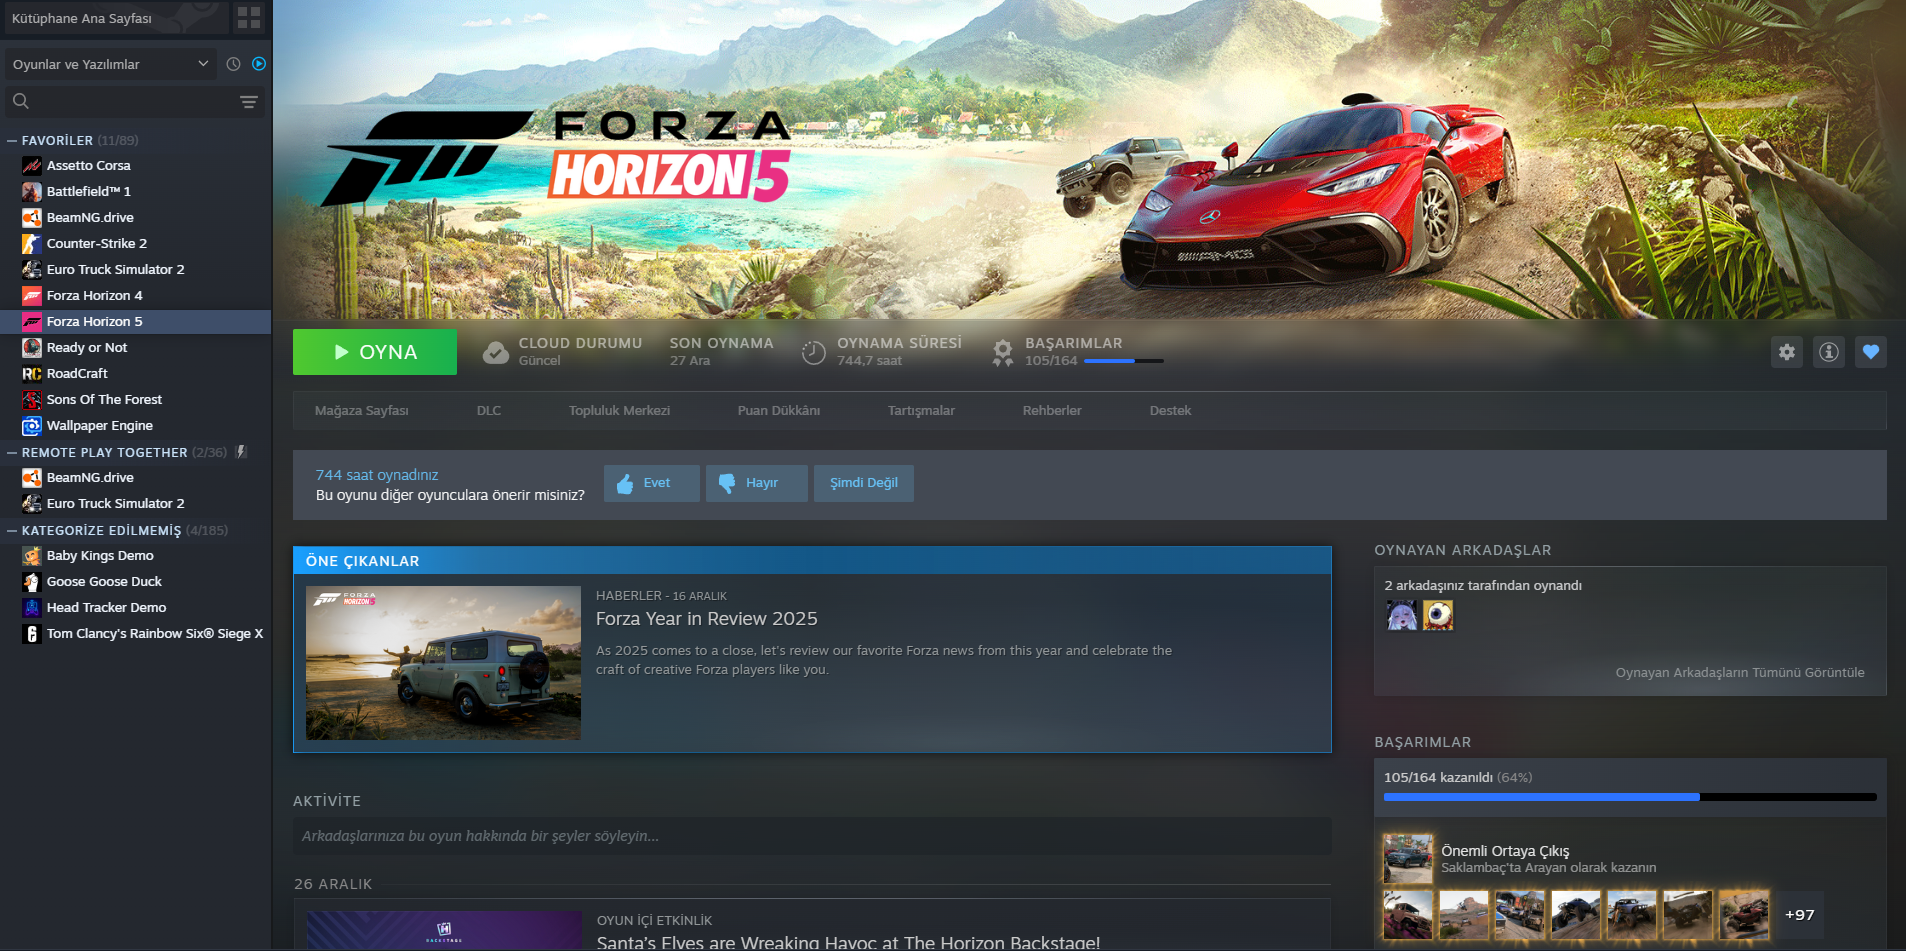Click the achievements badge icon in header
Viewport: 1906px width, 951px height.
click(x=1003, y=352)
